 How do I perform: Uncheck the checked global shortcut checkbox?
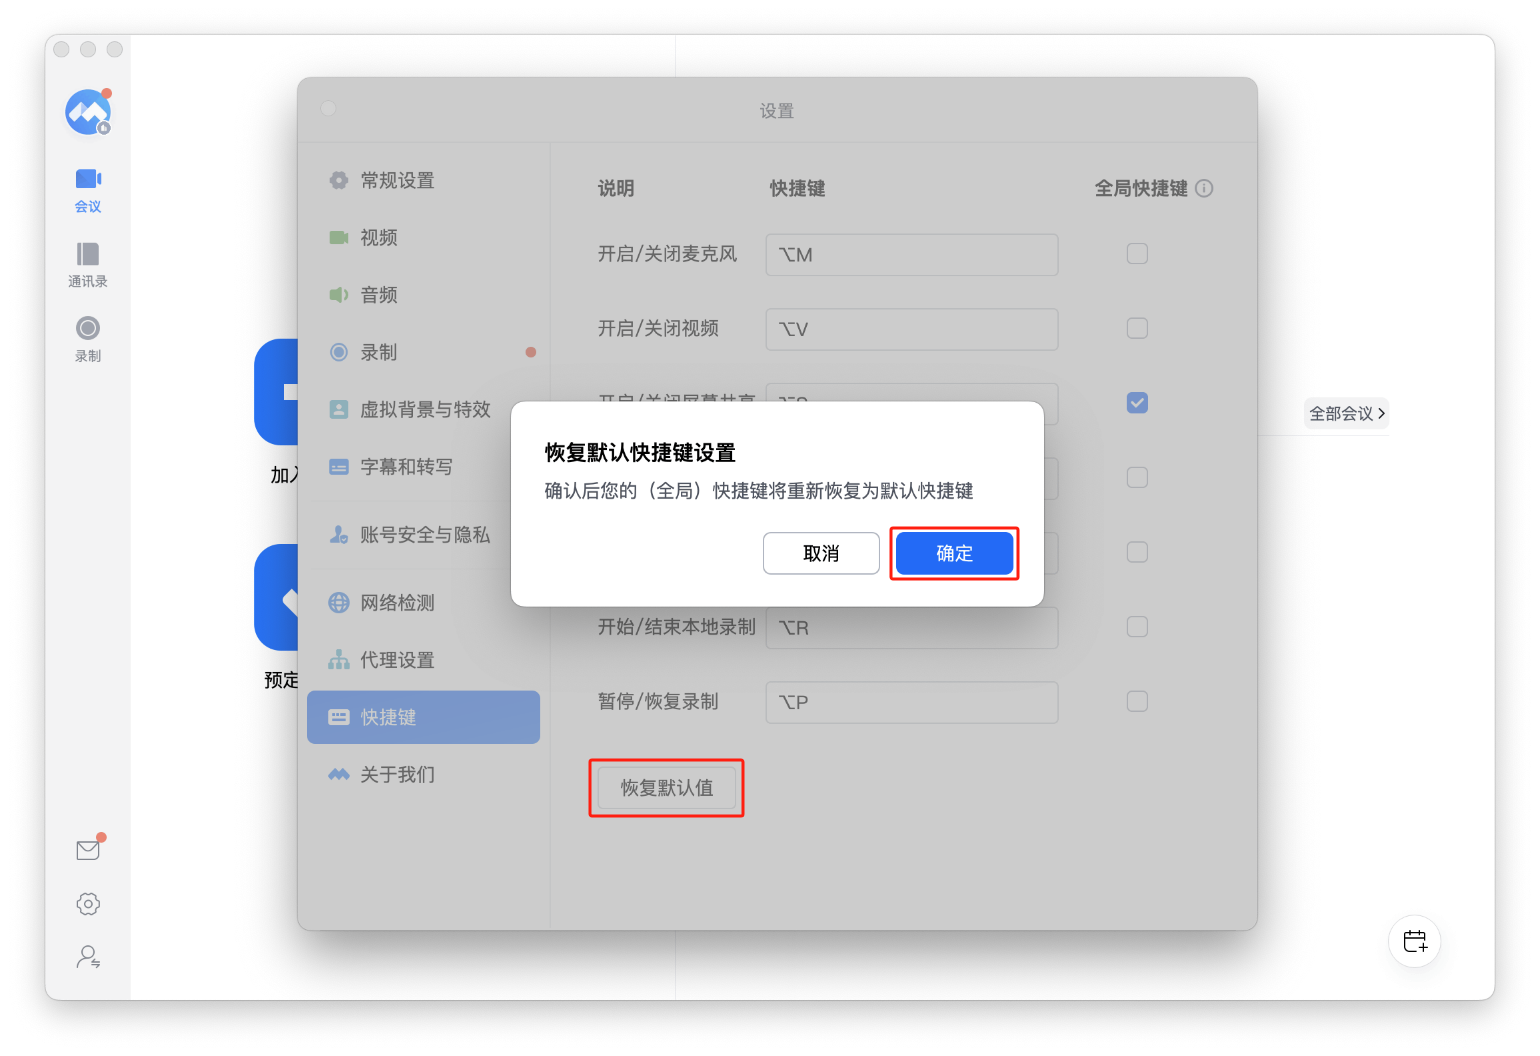[x=1137, y=403]
